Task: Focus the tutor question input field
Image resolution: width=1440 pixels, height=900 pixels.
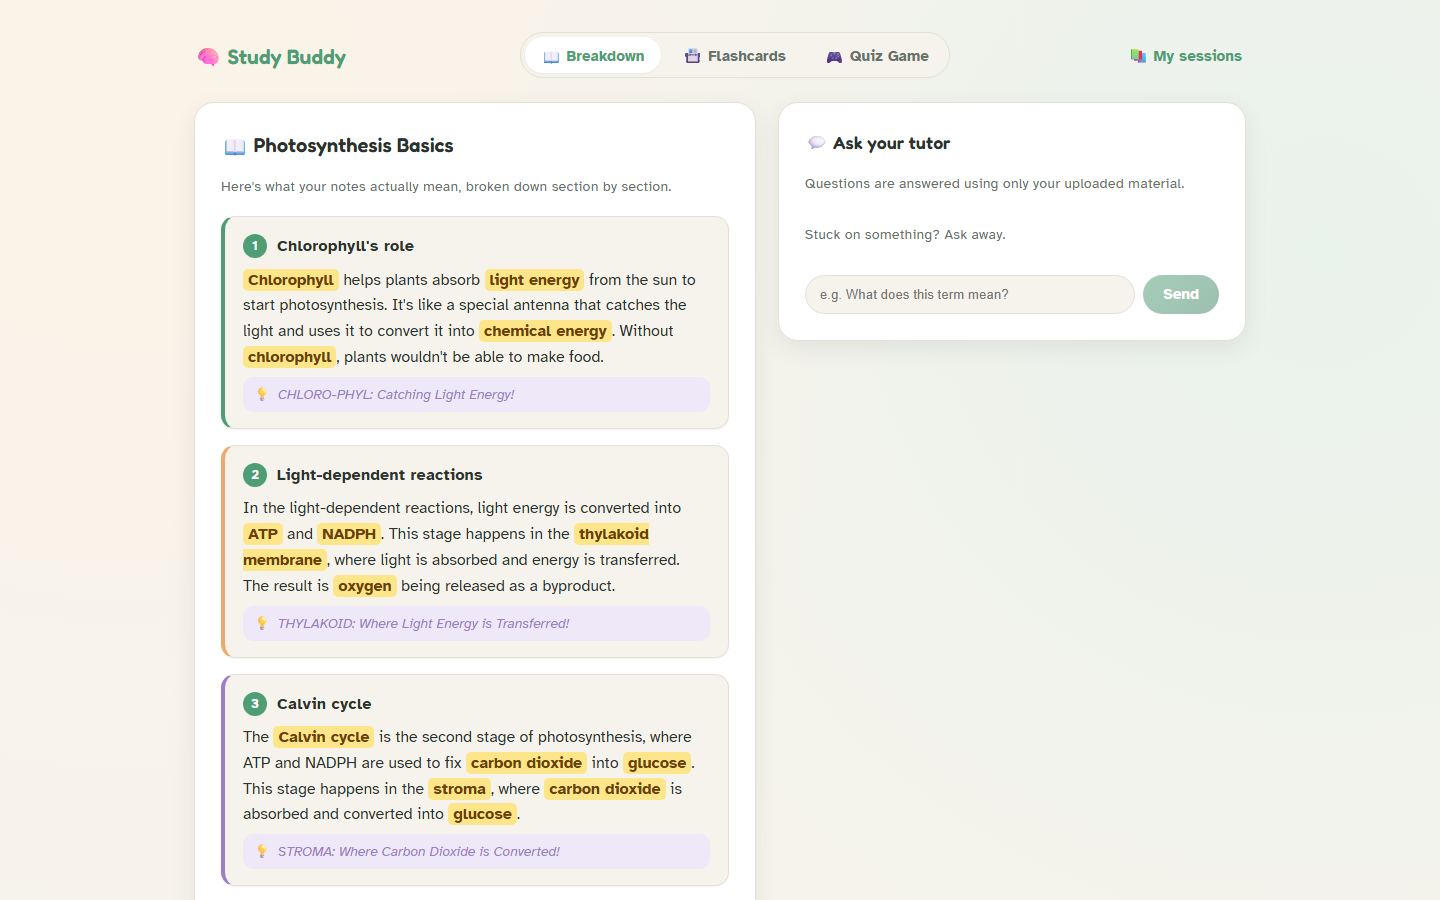Action: coord(970,294)
